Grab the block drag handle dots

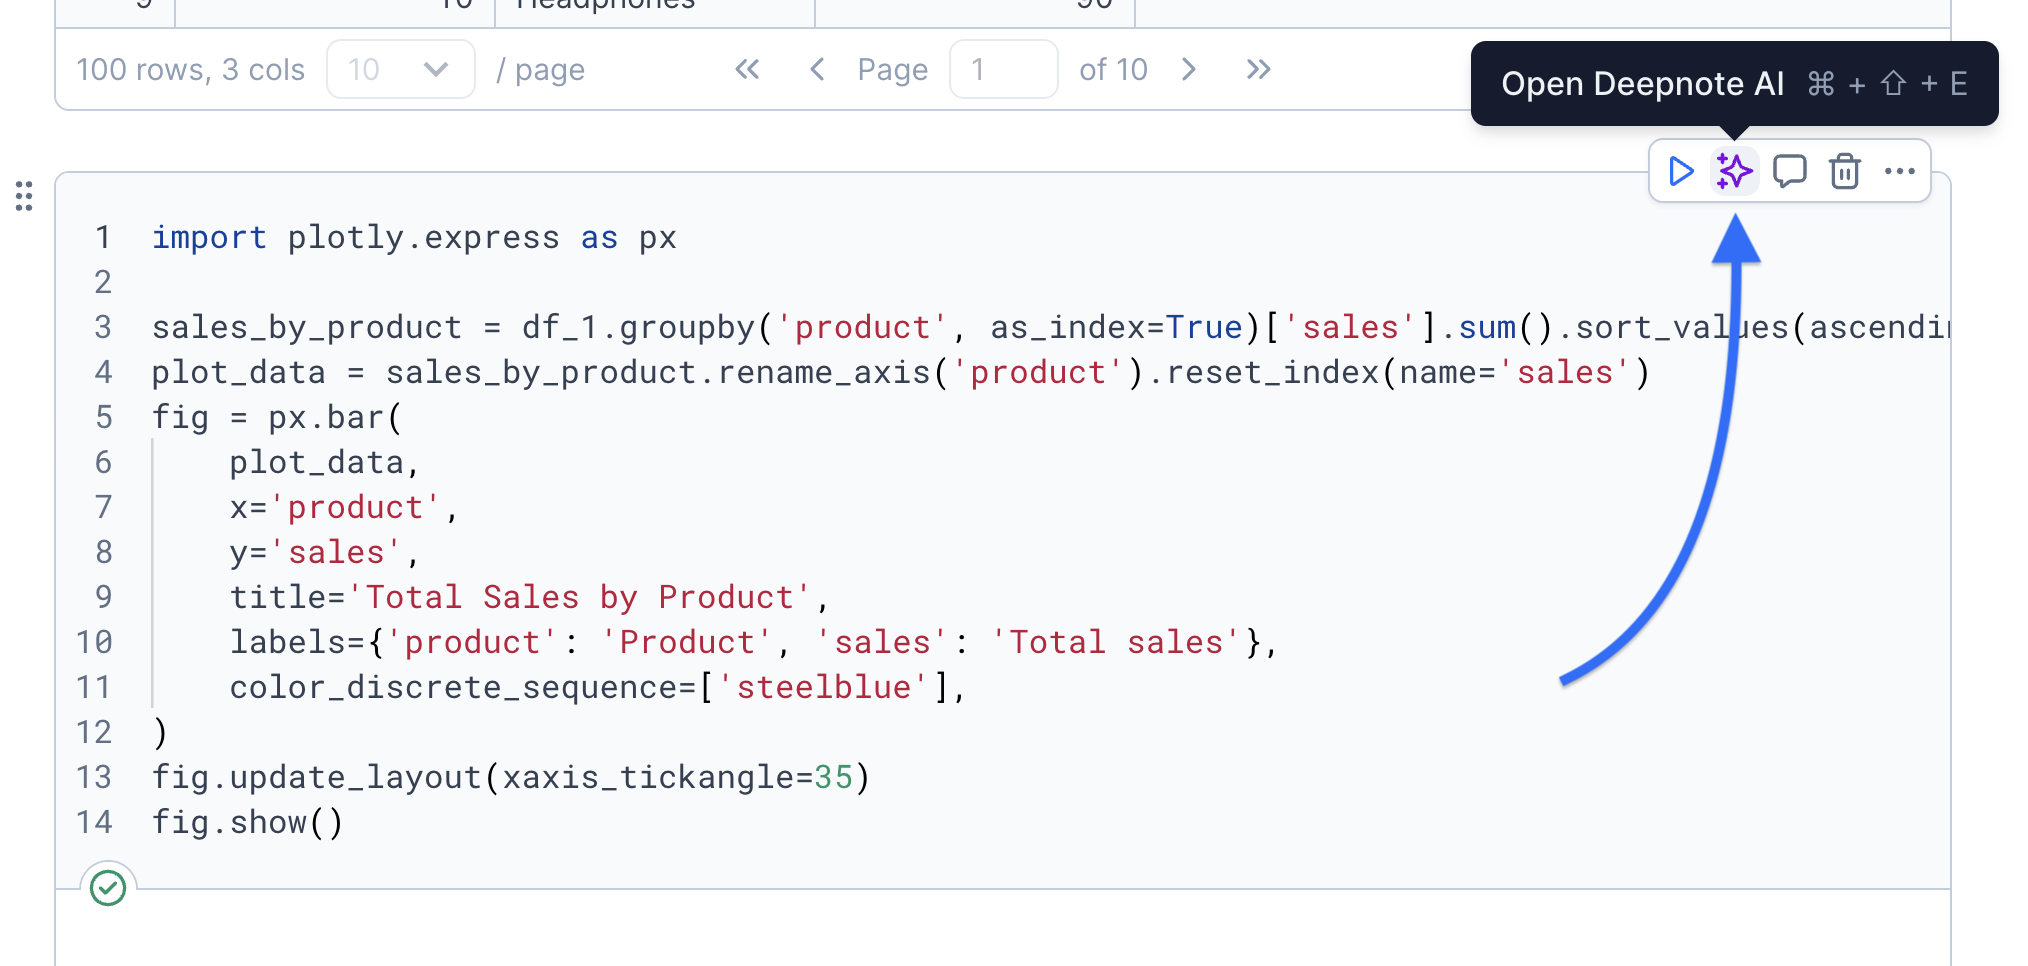[24, 196]
